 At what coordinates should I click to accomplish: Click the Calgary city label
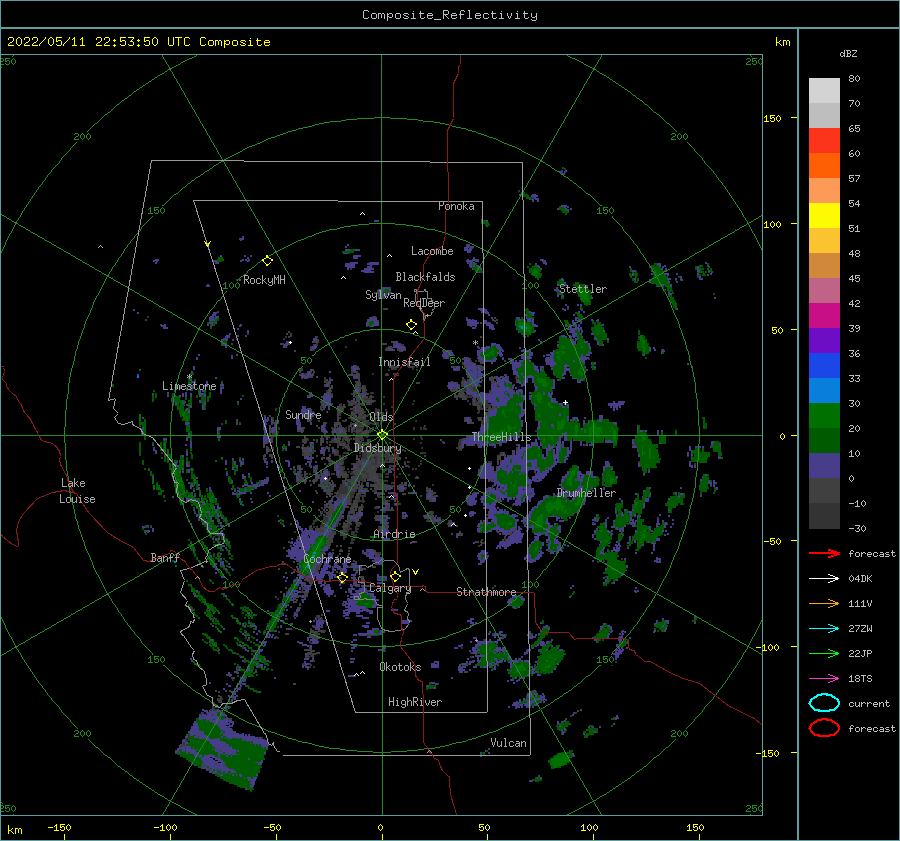coord(390,588)
